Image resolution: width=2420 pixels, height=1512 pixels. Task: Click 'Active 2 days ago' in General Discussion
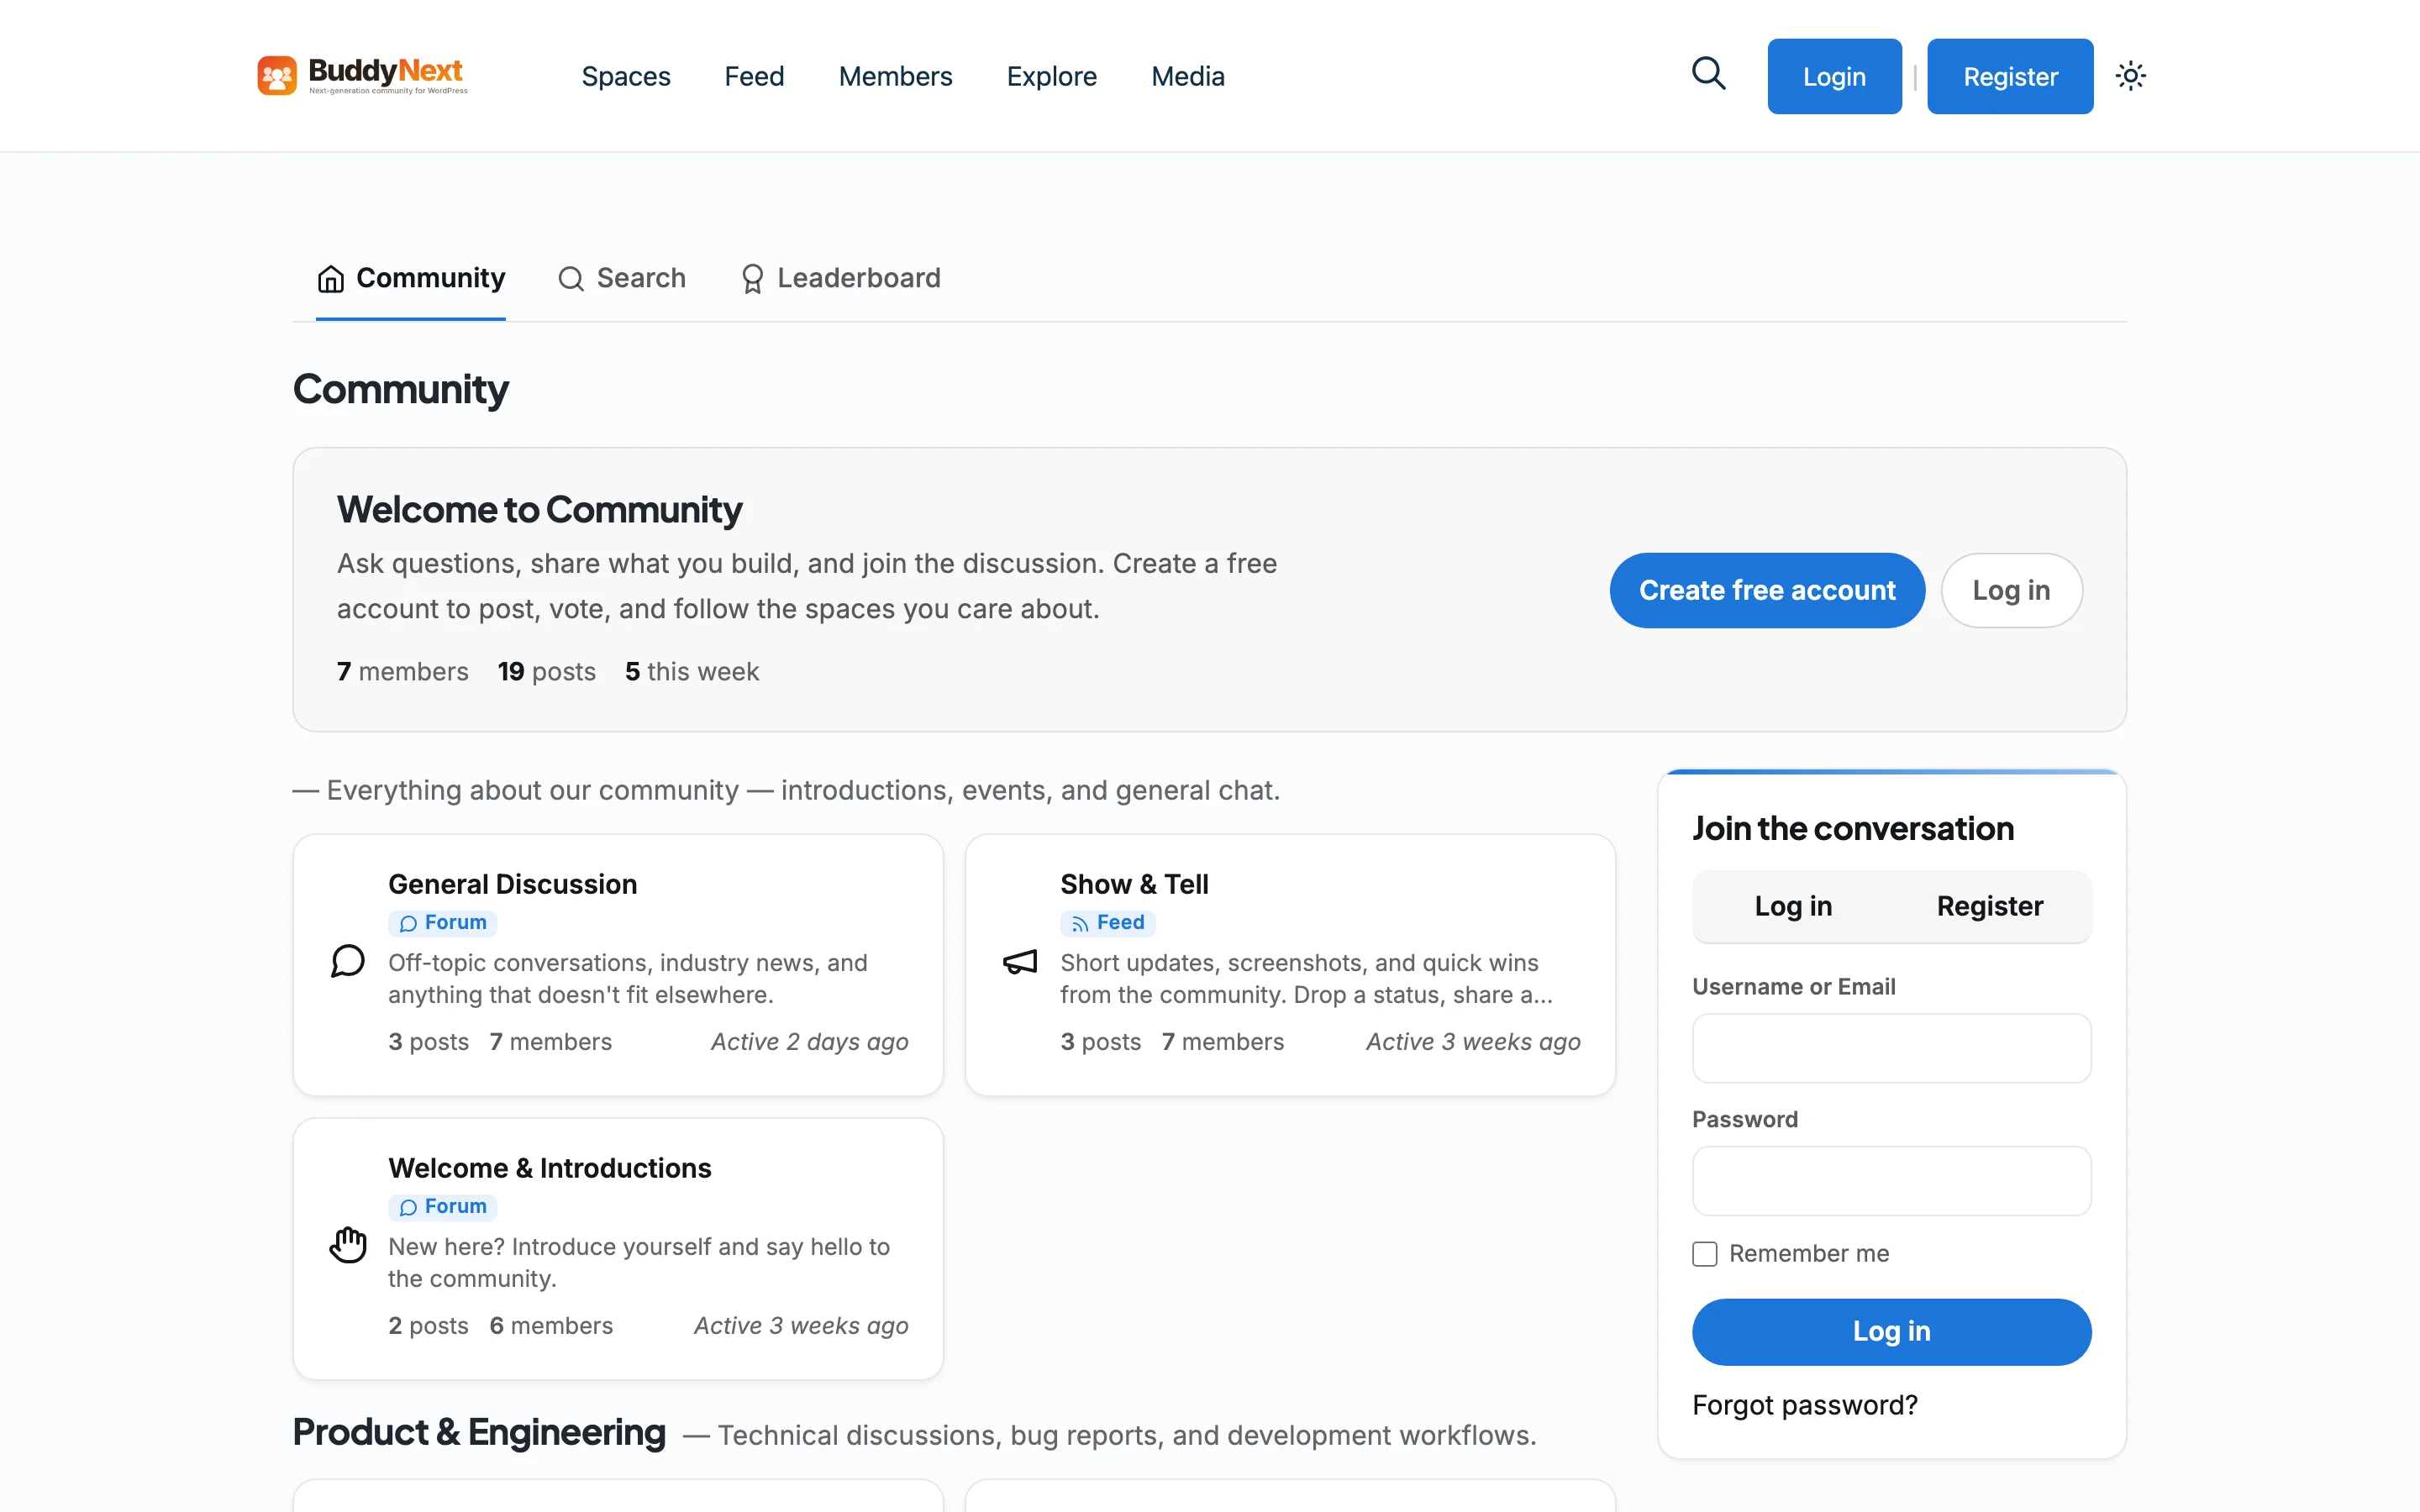(x=809, y=1041)
